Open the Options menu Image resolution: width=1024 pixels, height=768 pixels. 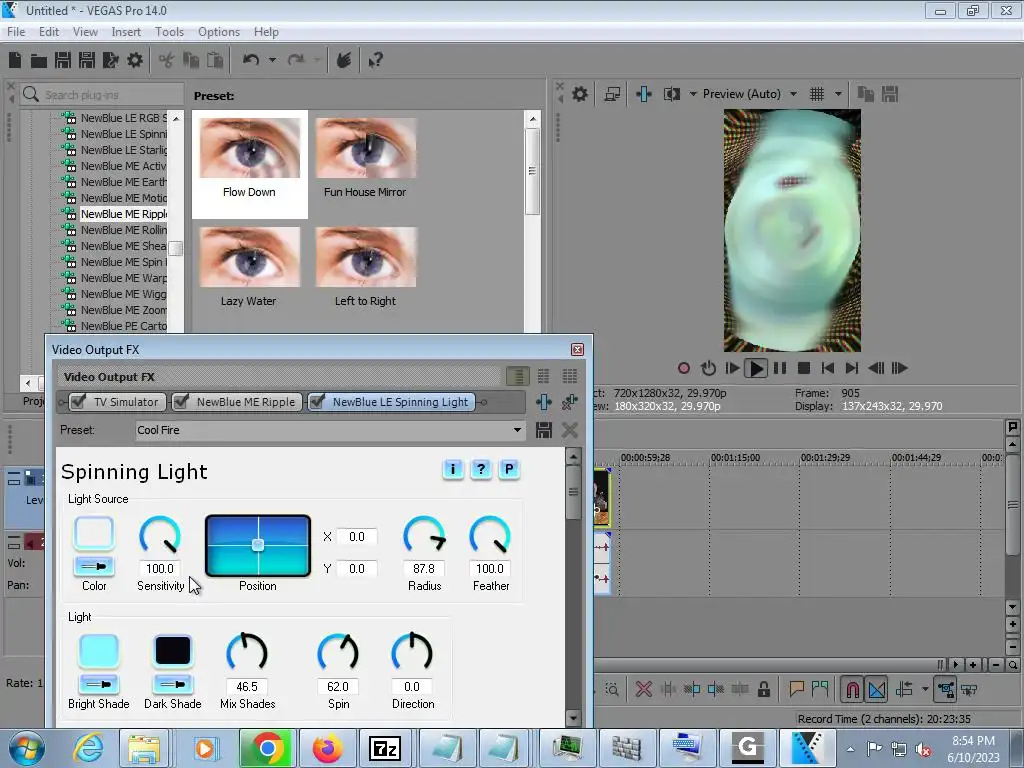(219, 32)
